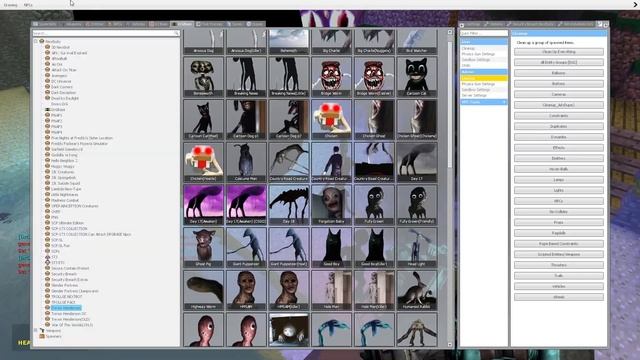This screenshot has height=360, width=640.
Task: Collapse the top-level tree node
Action: (36, 41)
